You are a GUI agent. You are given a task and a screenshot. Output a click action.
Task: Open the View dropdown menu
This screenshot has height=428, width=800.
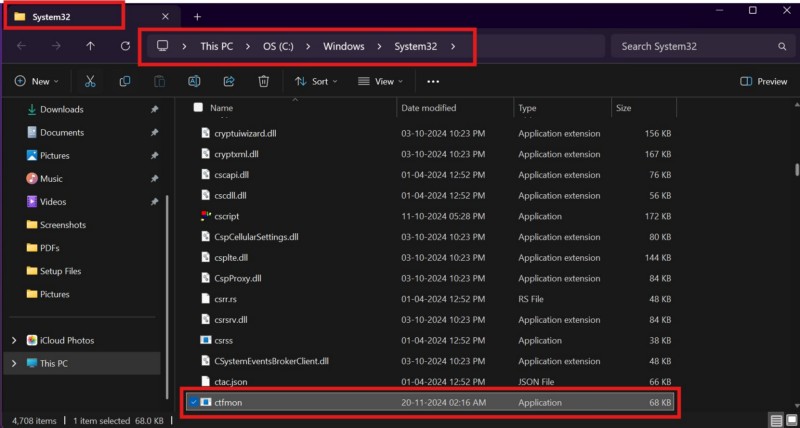[x=381, y=81]
